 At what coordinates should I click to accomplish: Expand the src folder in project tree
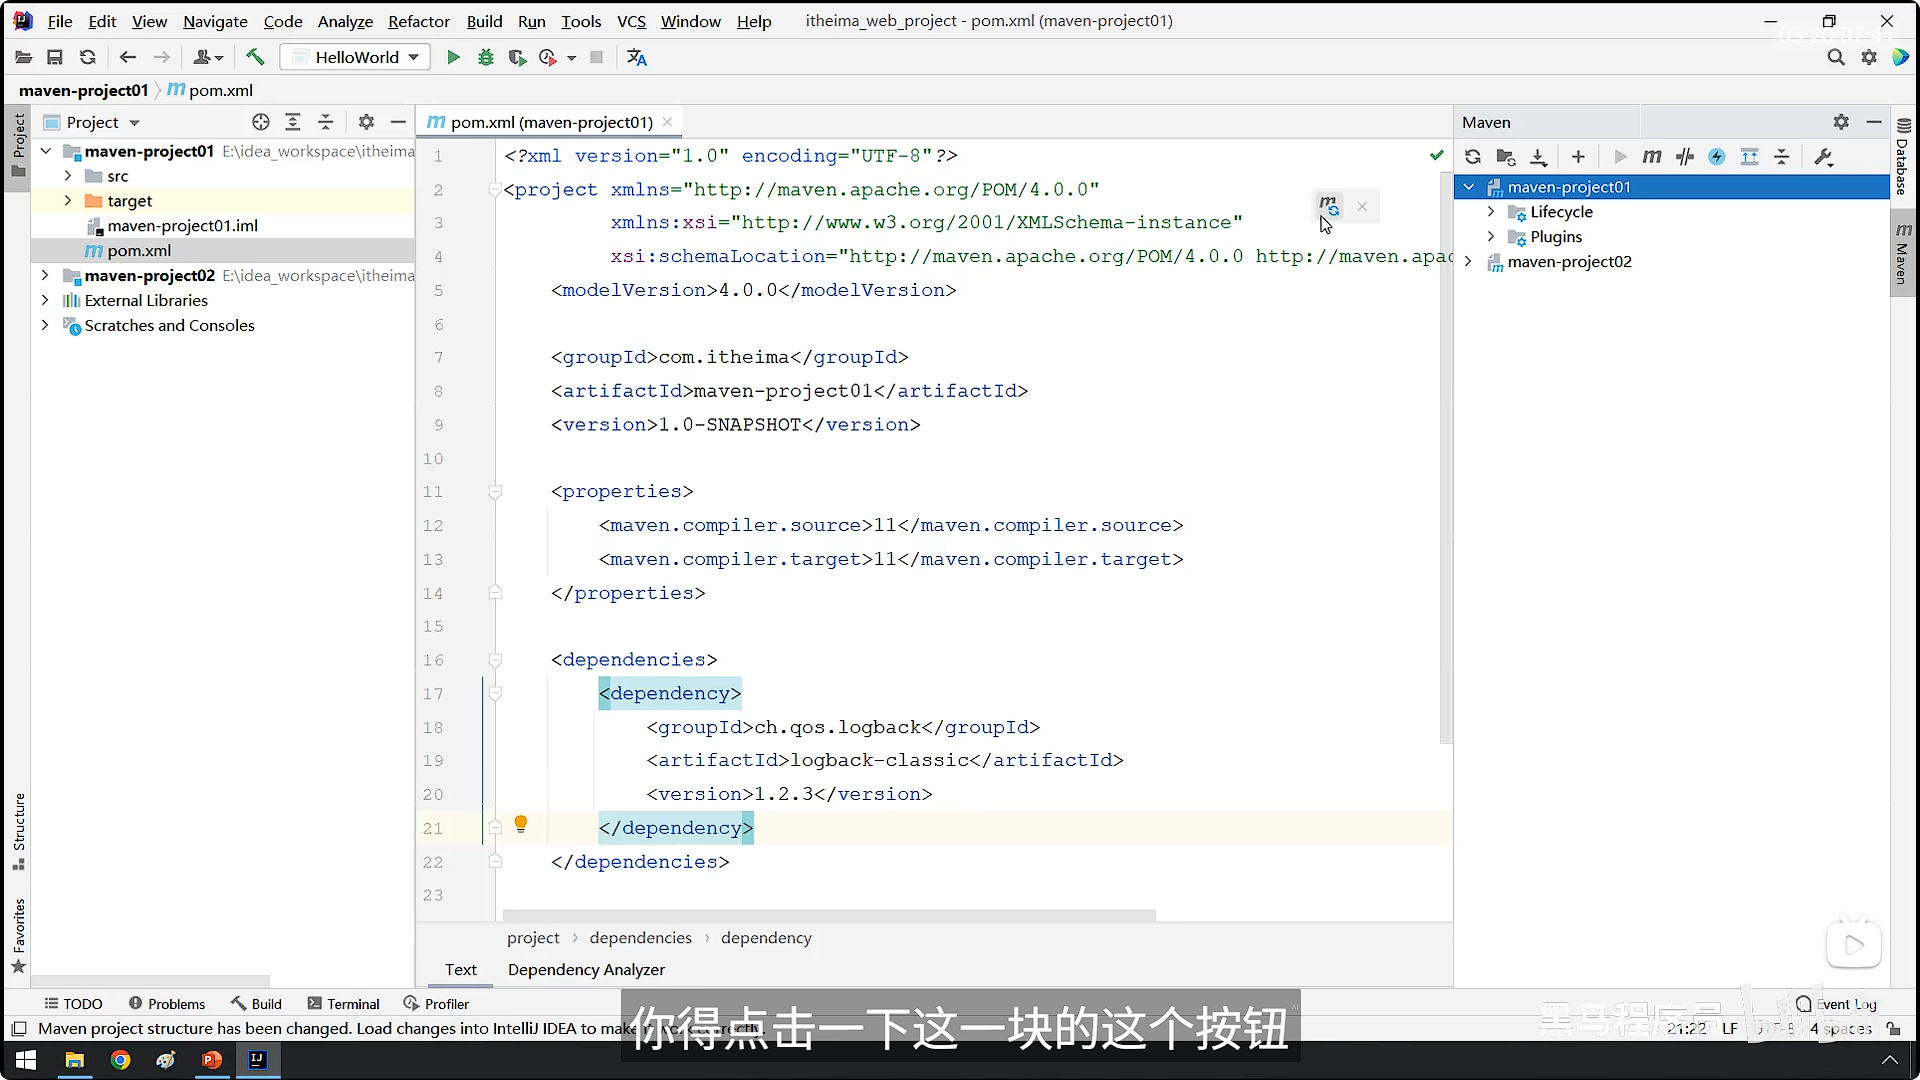tap(68, 176)
